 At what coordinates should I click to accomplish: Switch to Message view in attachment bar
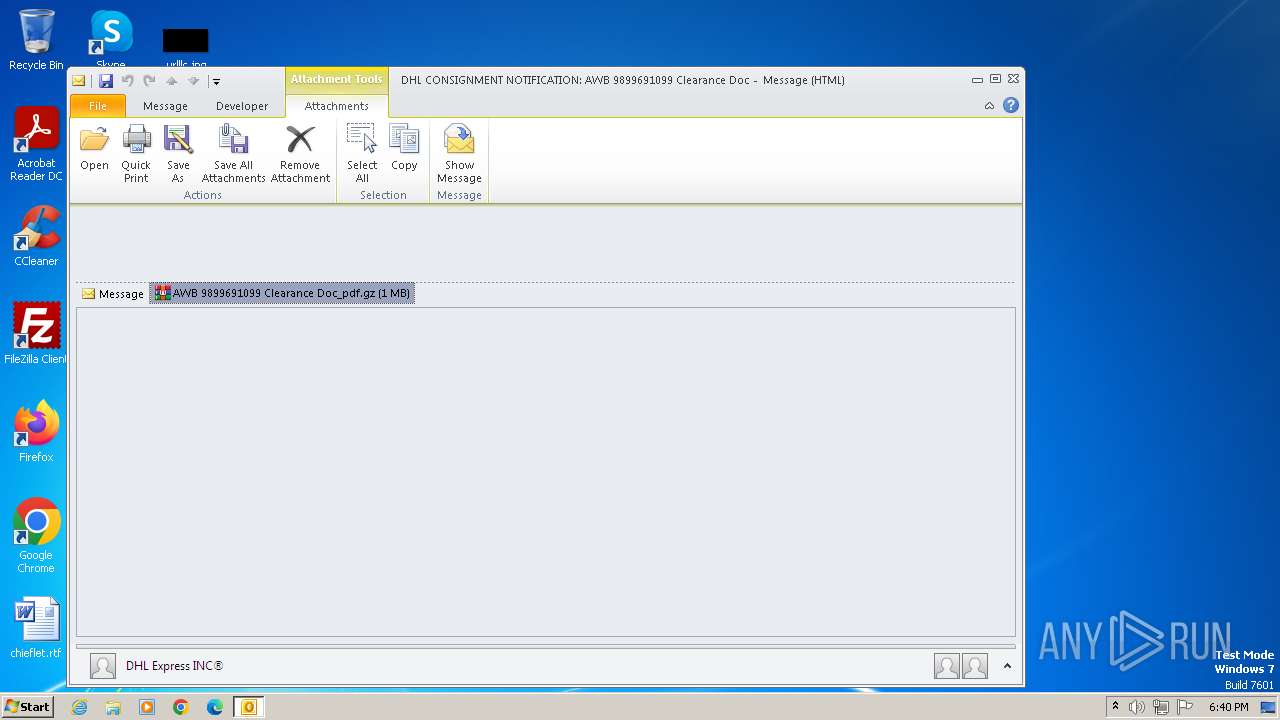click(x=113, y=294)
